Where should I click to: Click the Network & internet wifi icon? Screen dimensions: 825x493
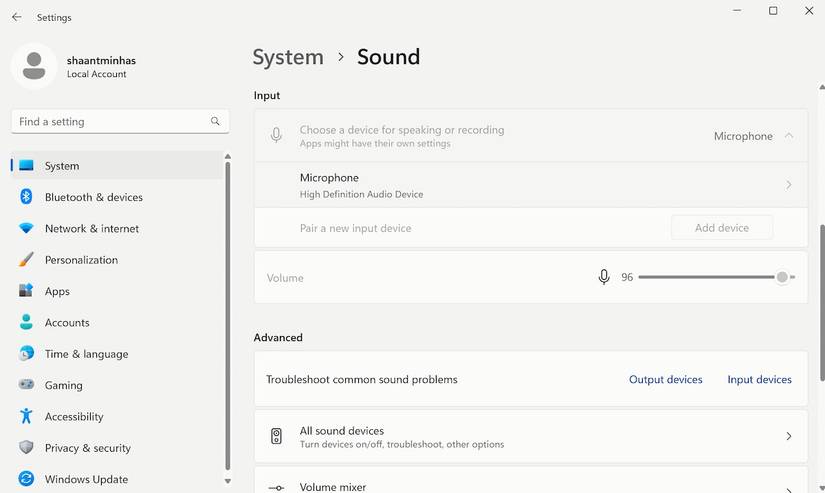click(26, 228)
